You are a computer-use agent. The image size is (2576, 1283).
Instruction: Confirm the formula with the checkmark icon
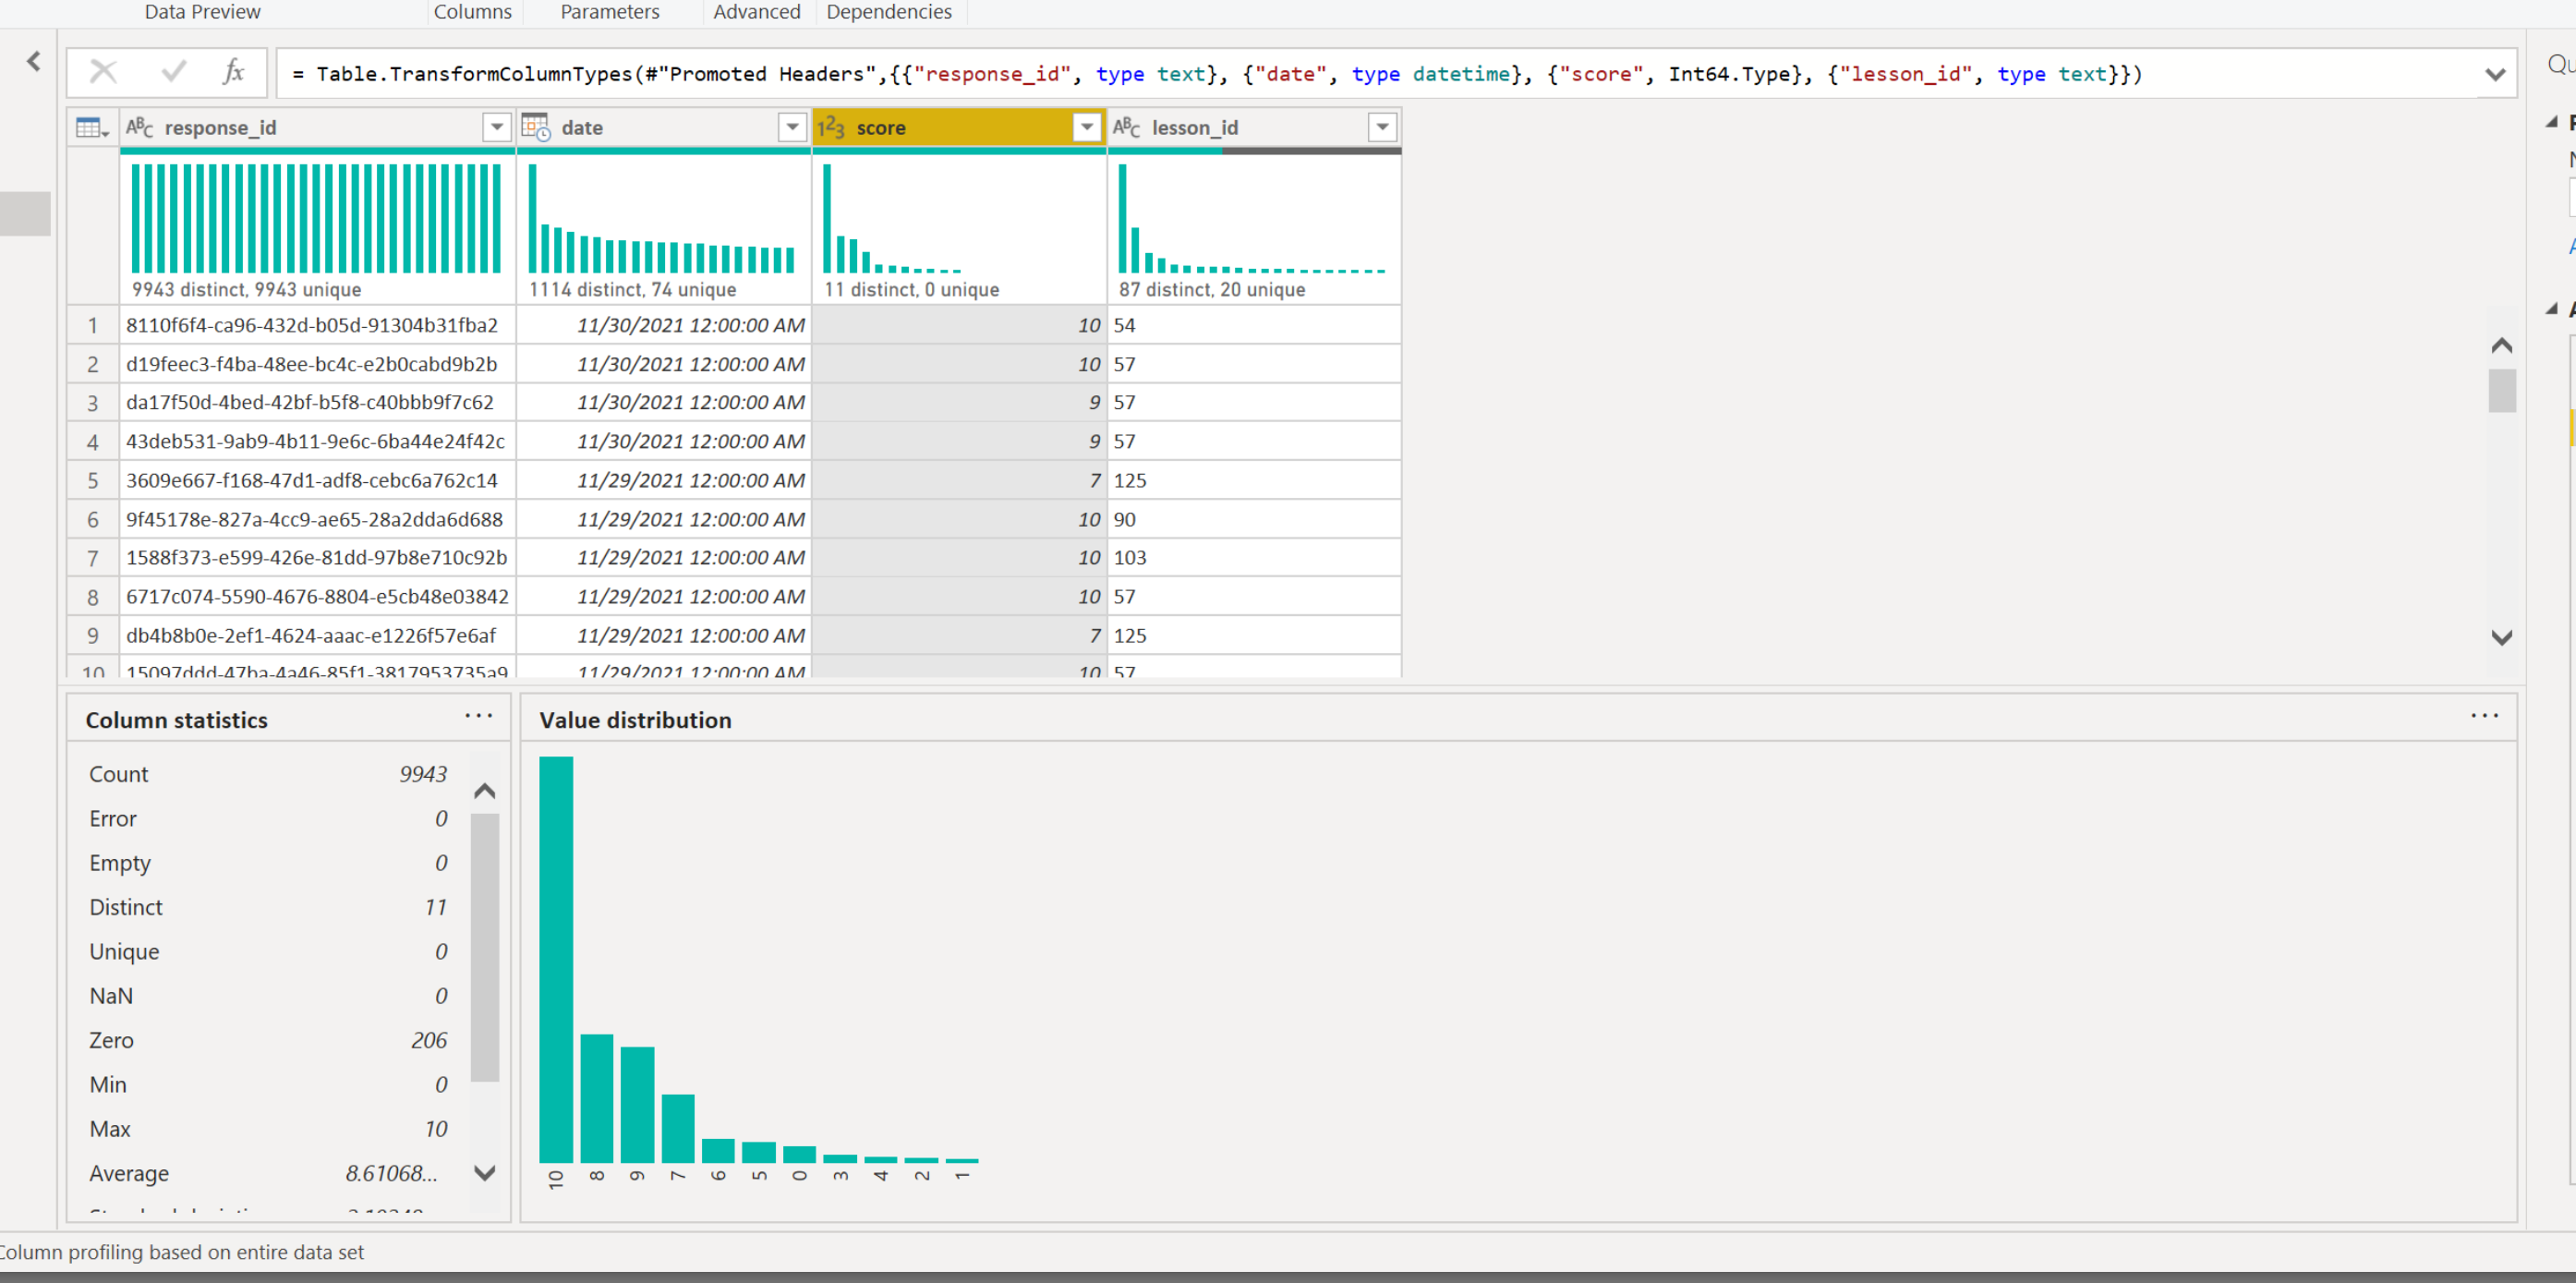[173, 72]
